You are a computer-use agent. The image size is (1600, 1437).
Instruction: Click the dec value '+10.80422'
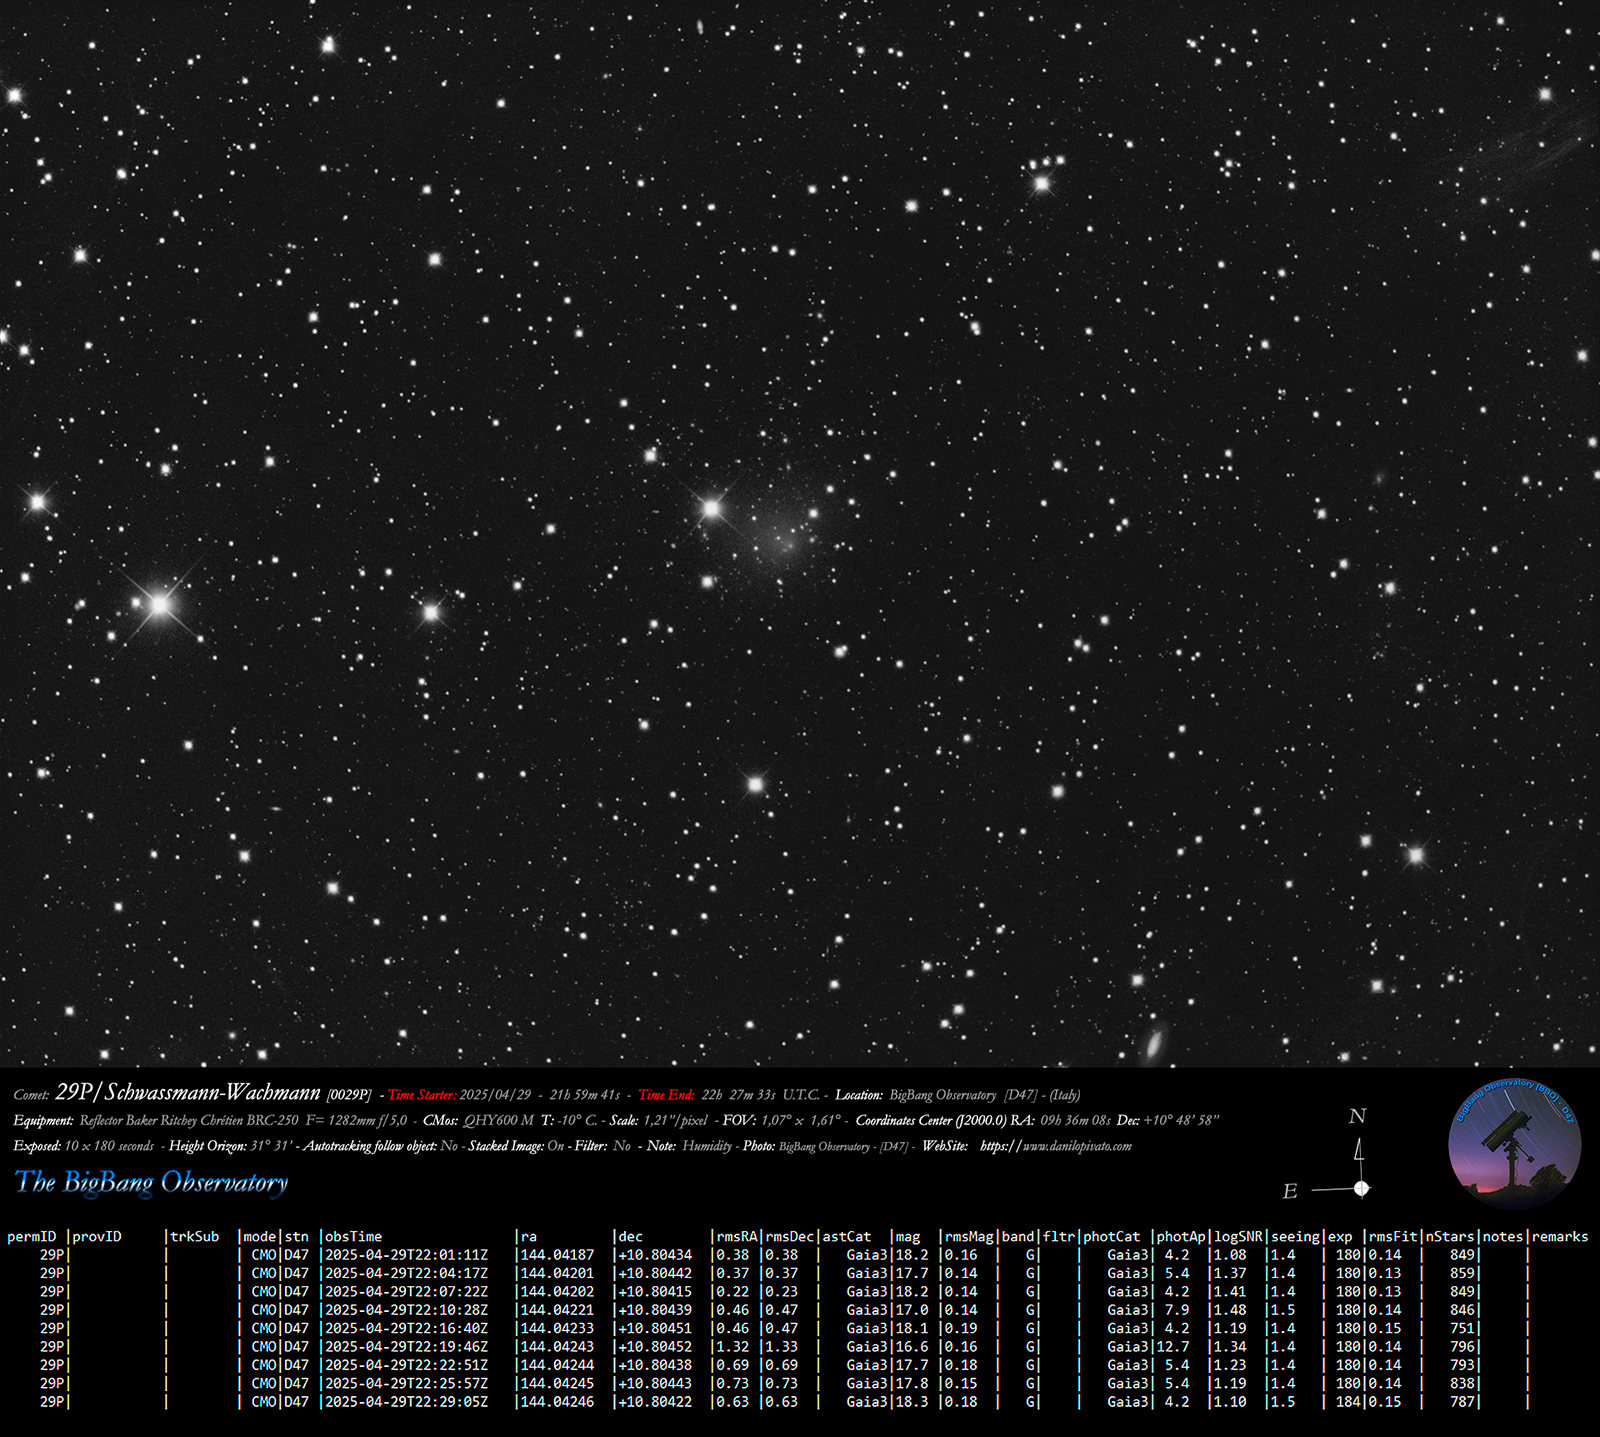[x=655, y=1402]
